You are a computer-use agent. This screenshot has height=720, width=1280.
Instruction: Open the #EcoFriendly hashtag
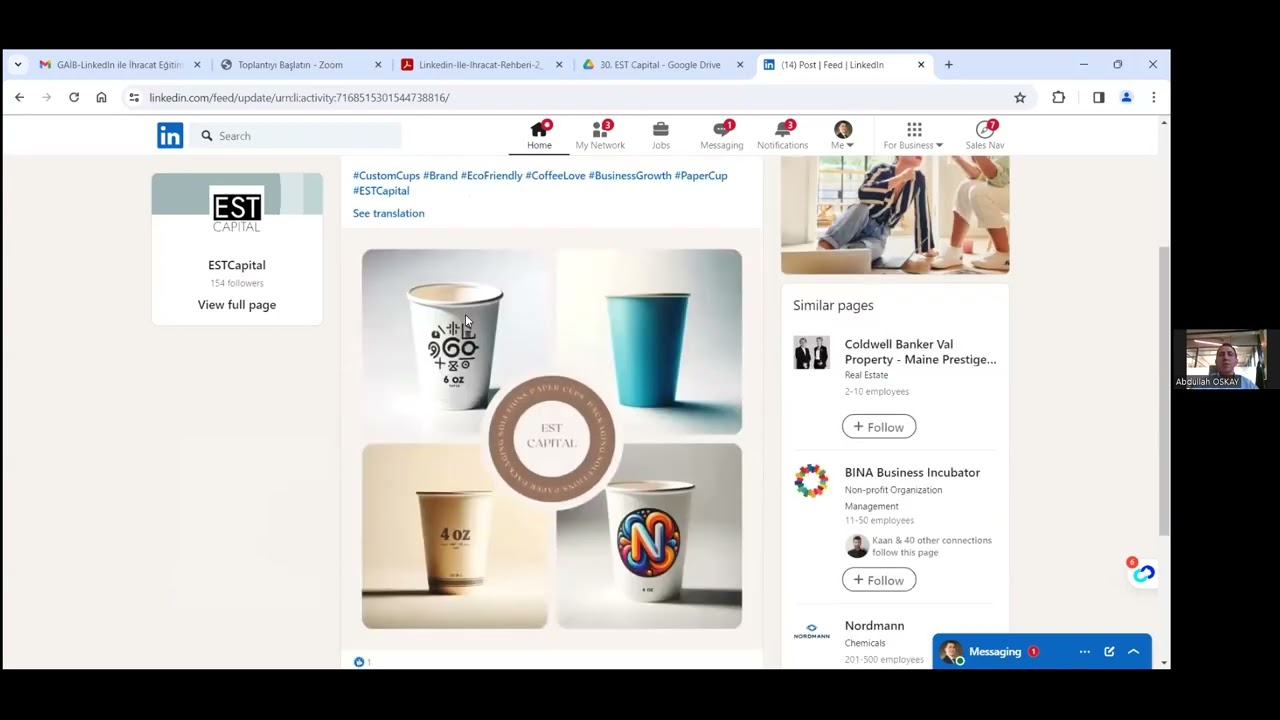point(491,176)
